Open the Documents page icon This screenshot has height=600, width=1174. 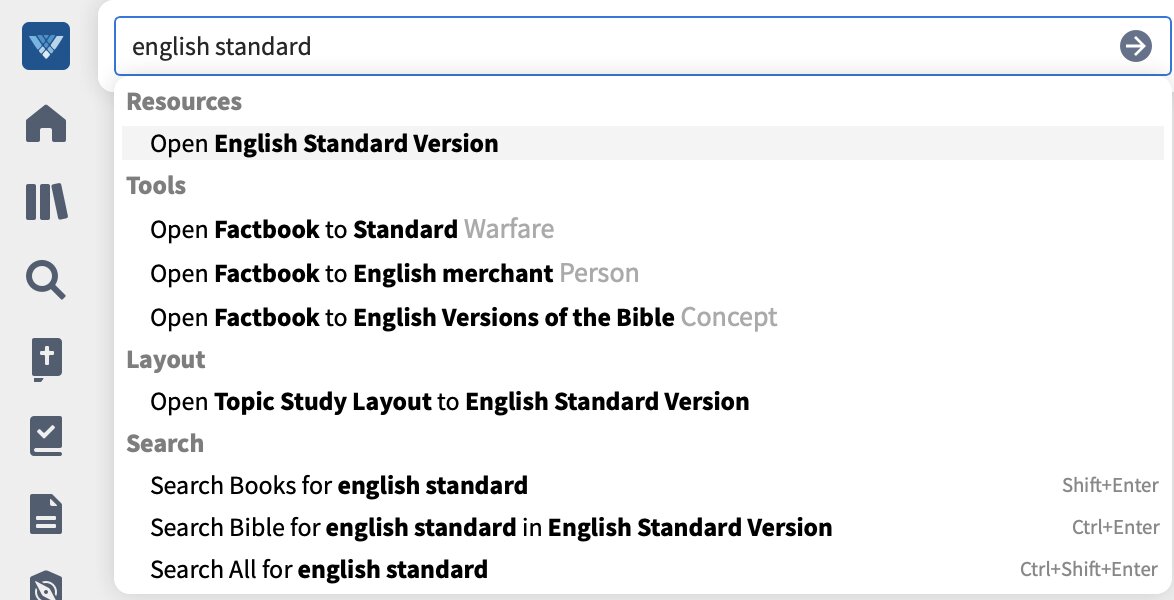(46, 514)
